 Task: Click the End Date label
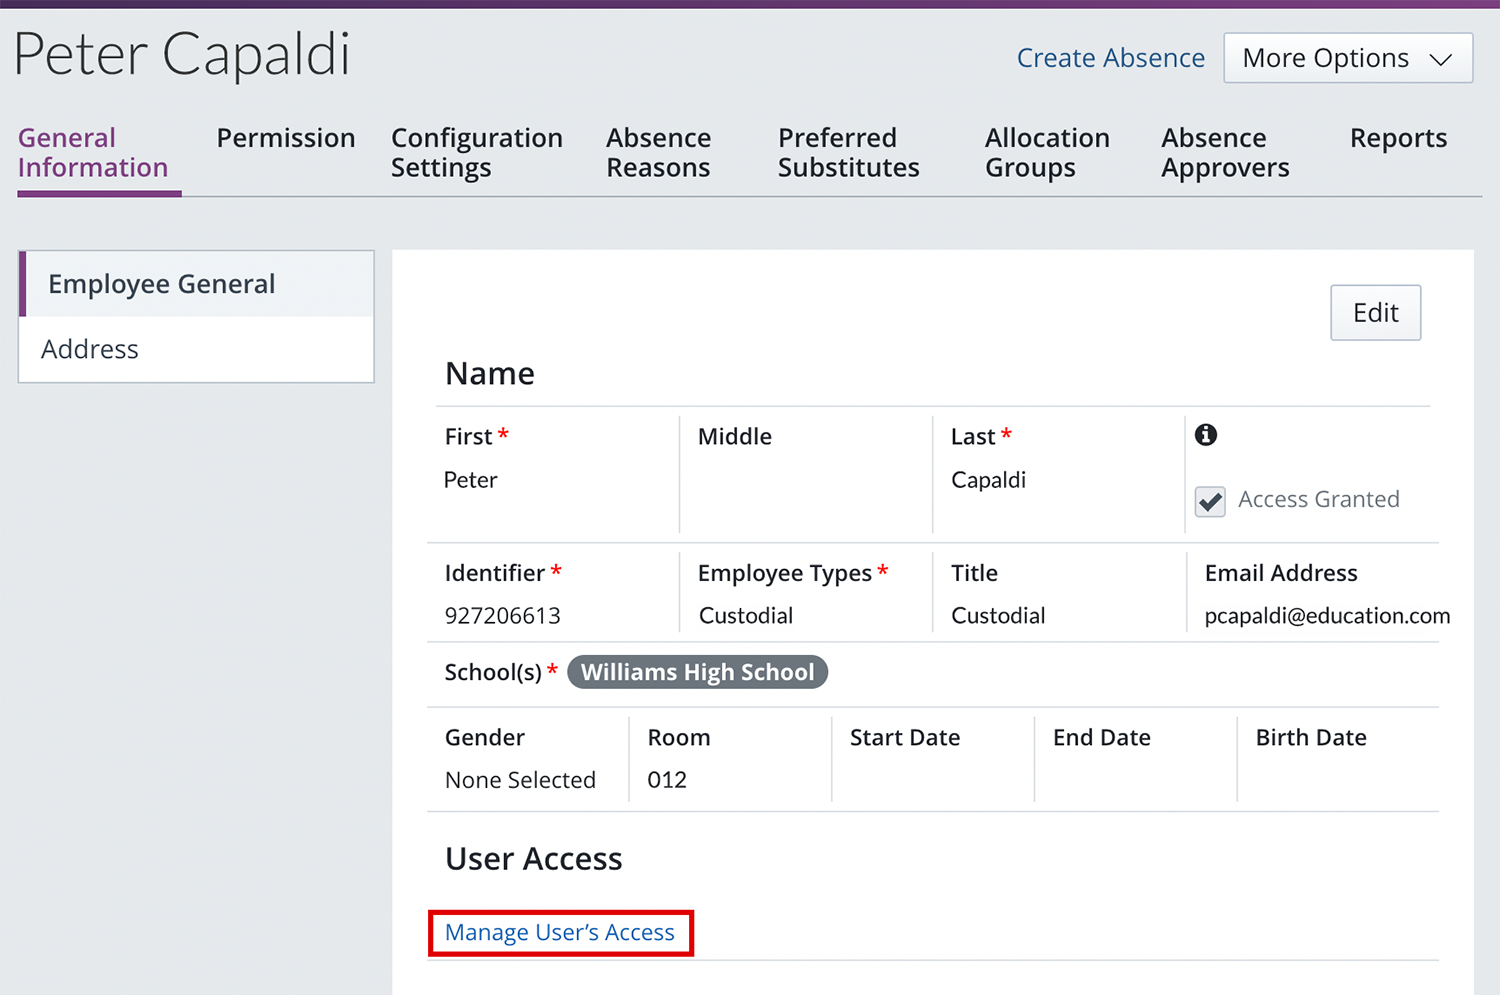1102,737
